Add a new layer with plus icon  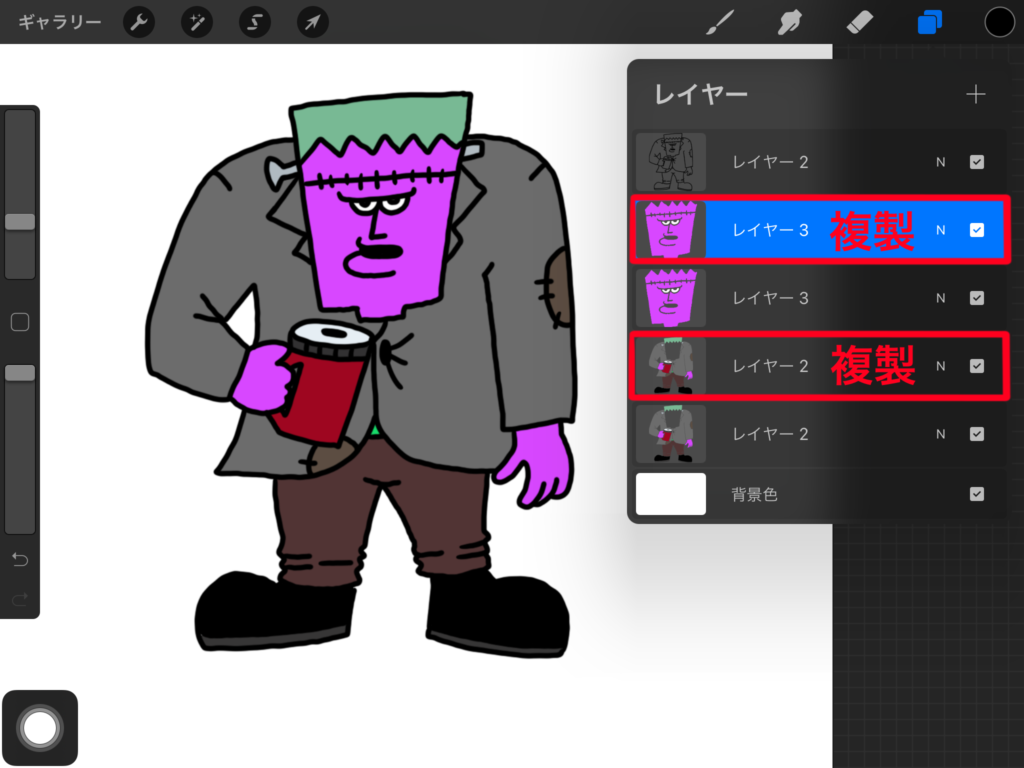click(x=976, y=94)
